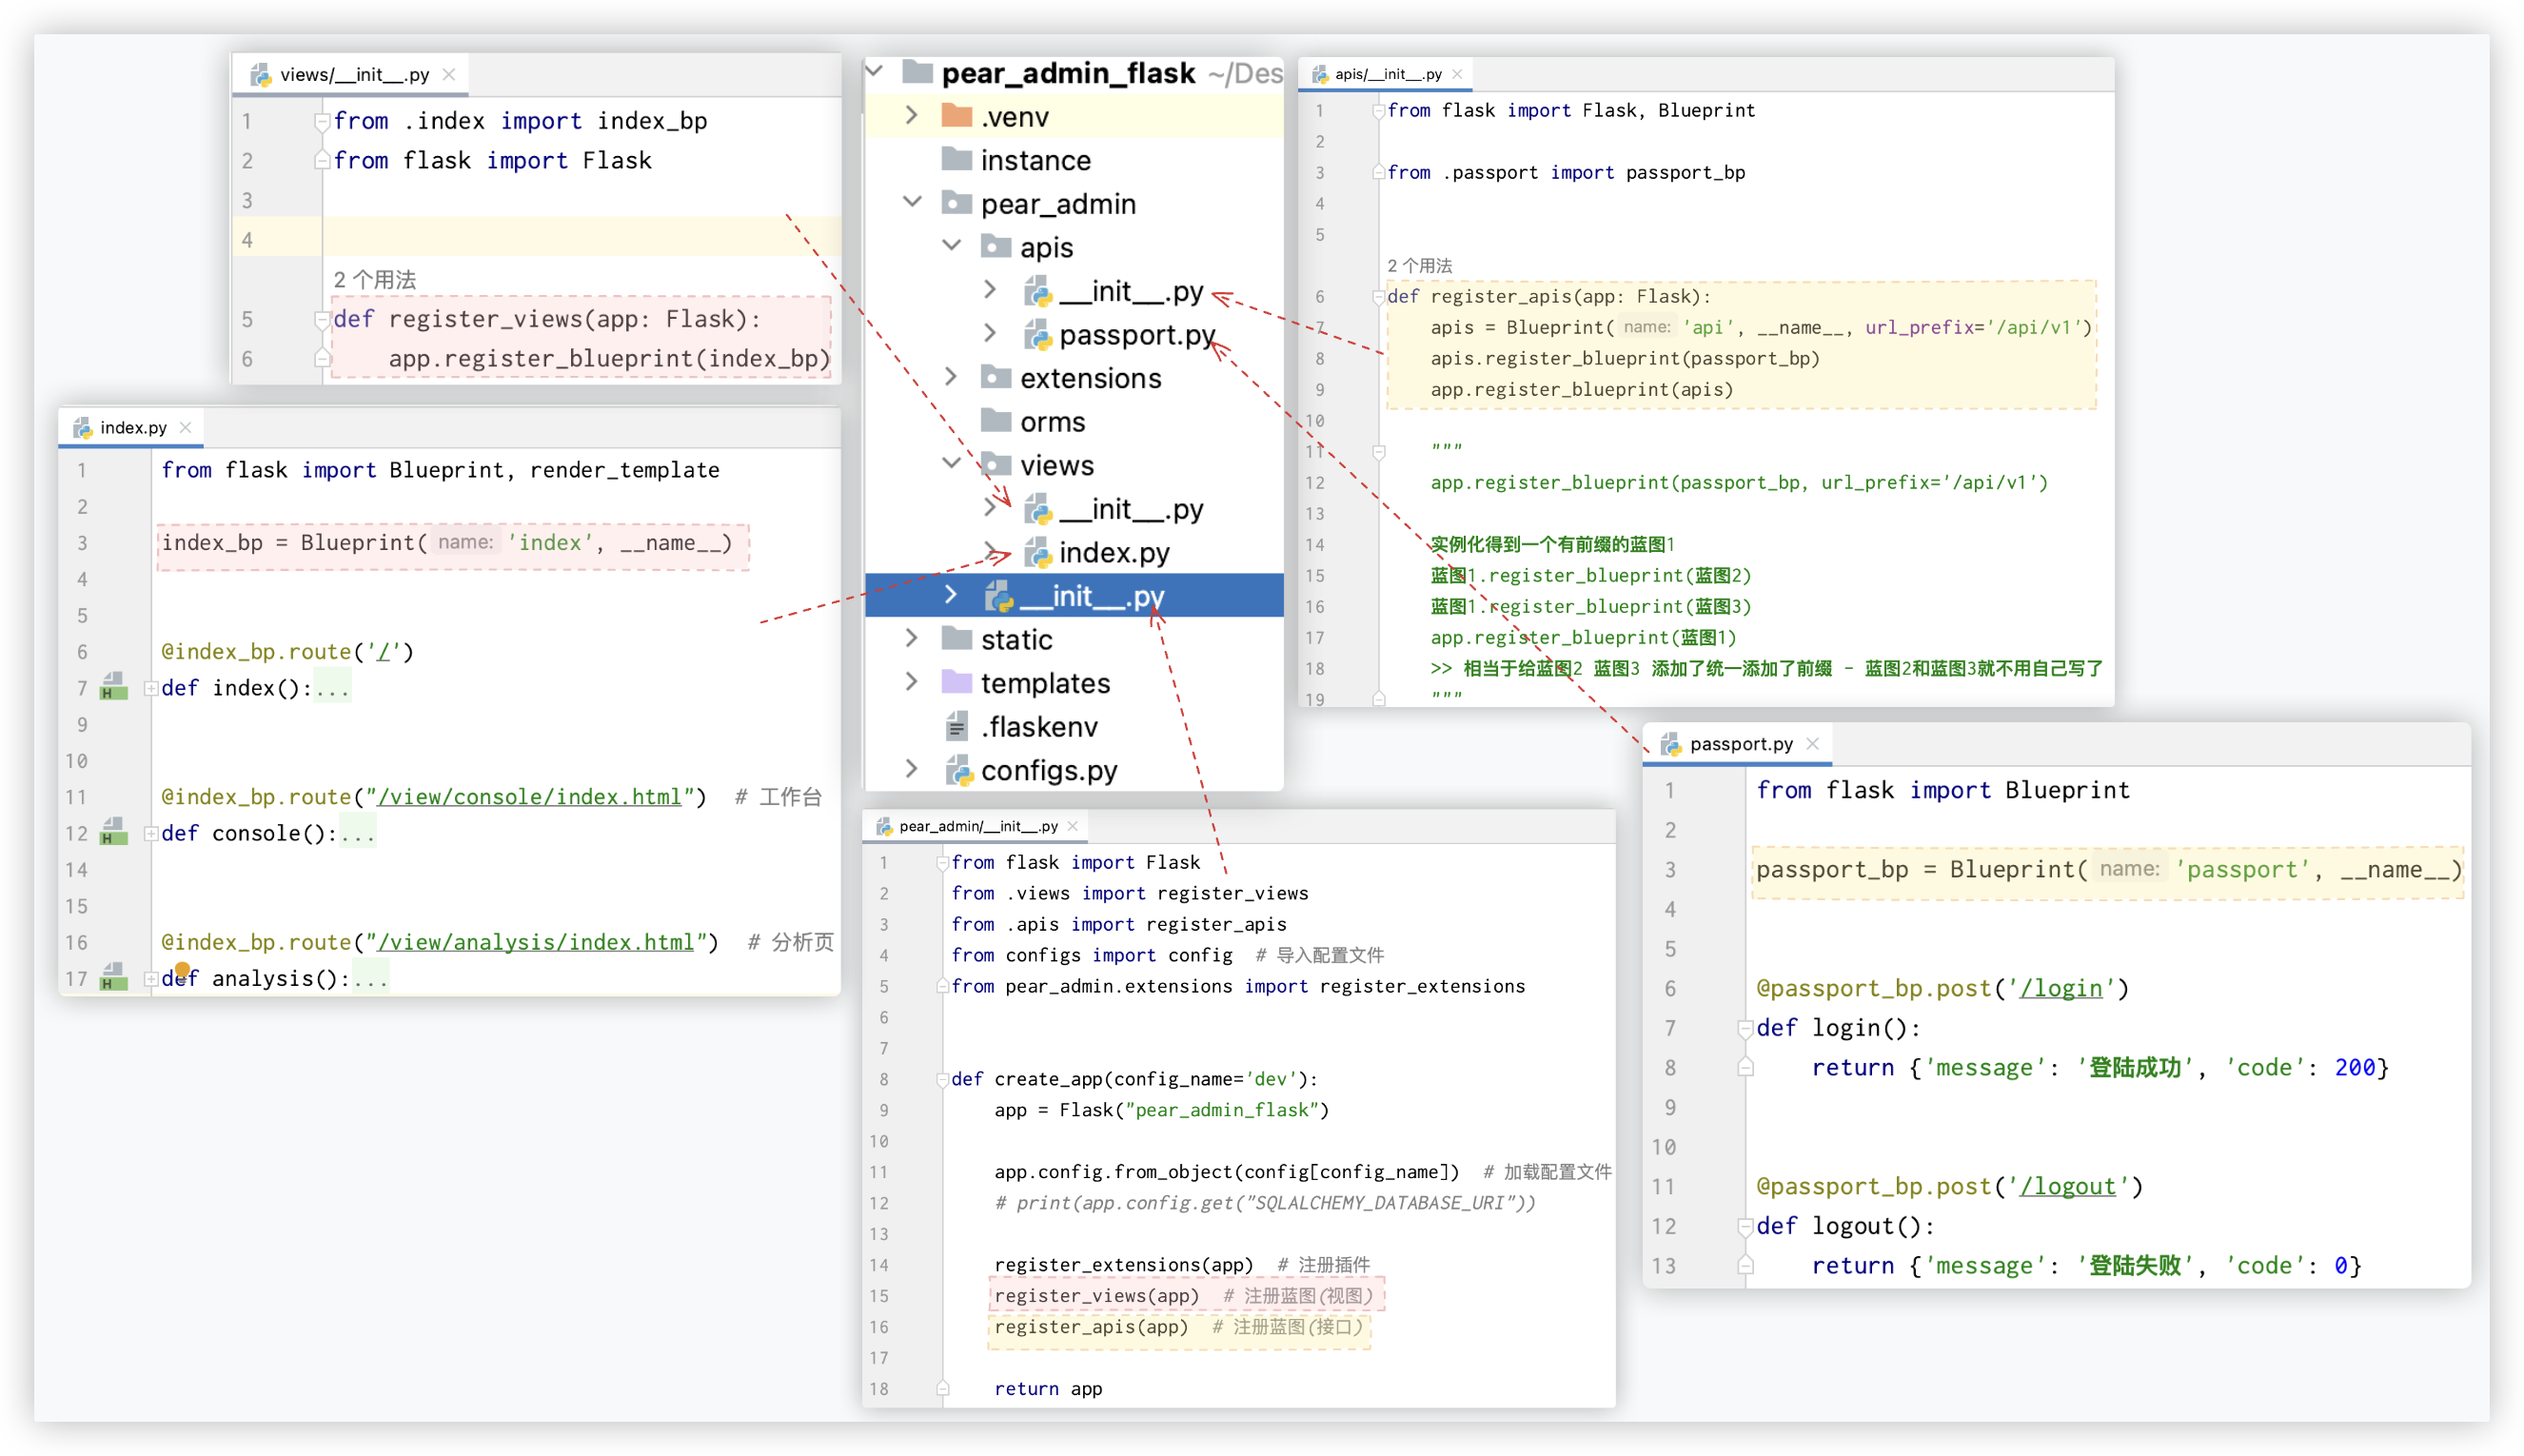Open the /login route link
Screen dimensions: 2524x1456
tap(2061, 988)
